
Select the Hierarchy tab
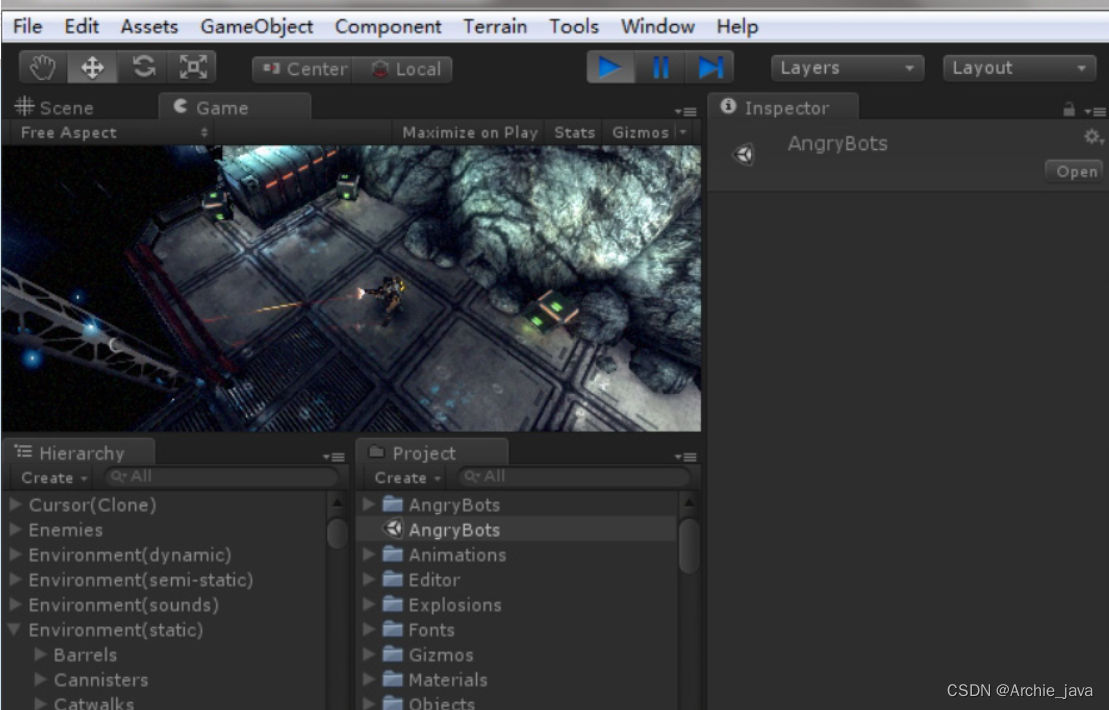[x=79, y=453]
